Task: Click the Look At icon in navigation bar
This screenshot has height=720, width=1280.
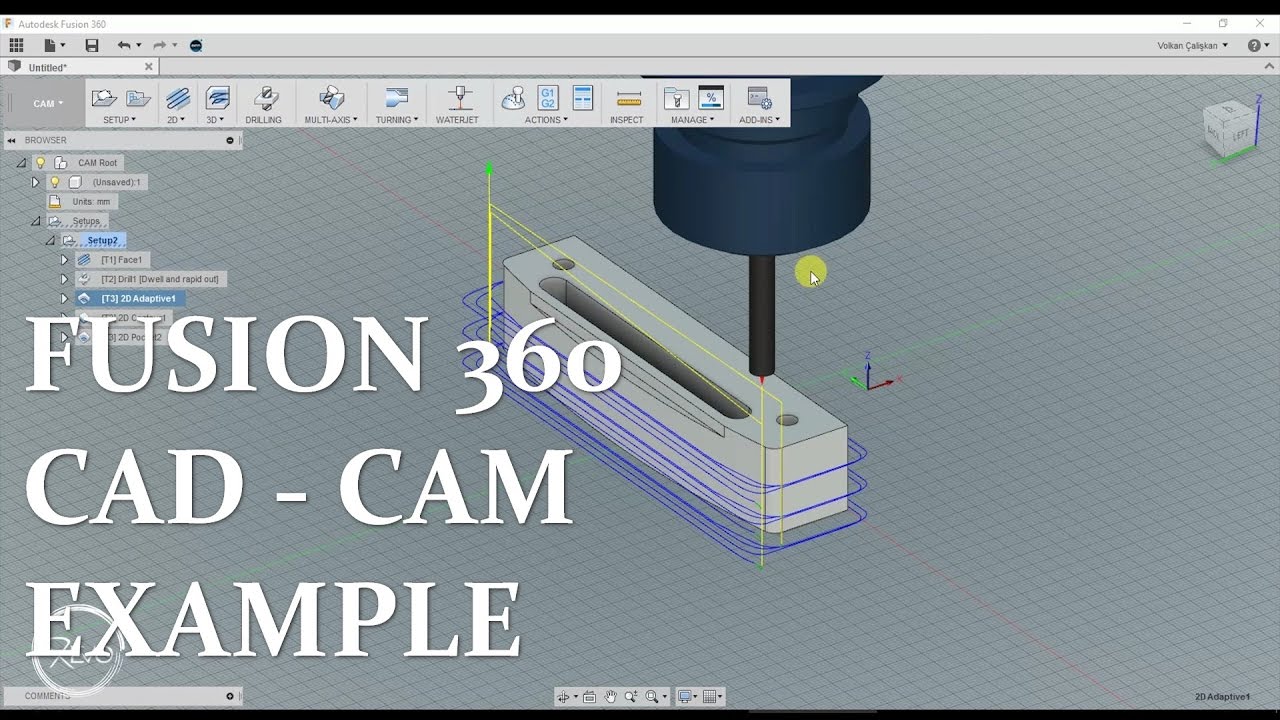Action: pyautogui.click(x=589, y=697)
